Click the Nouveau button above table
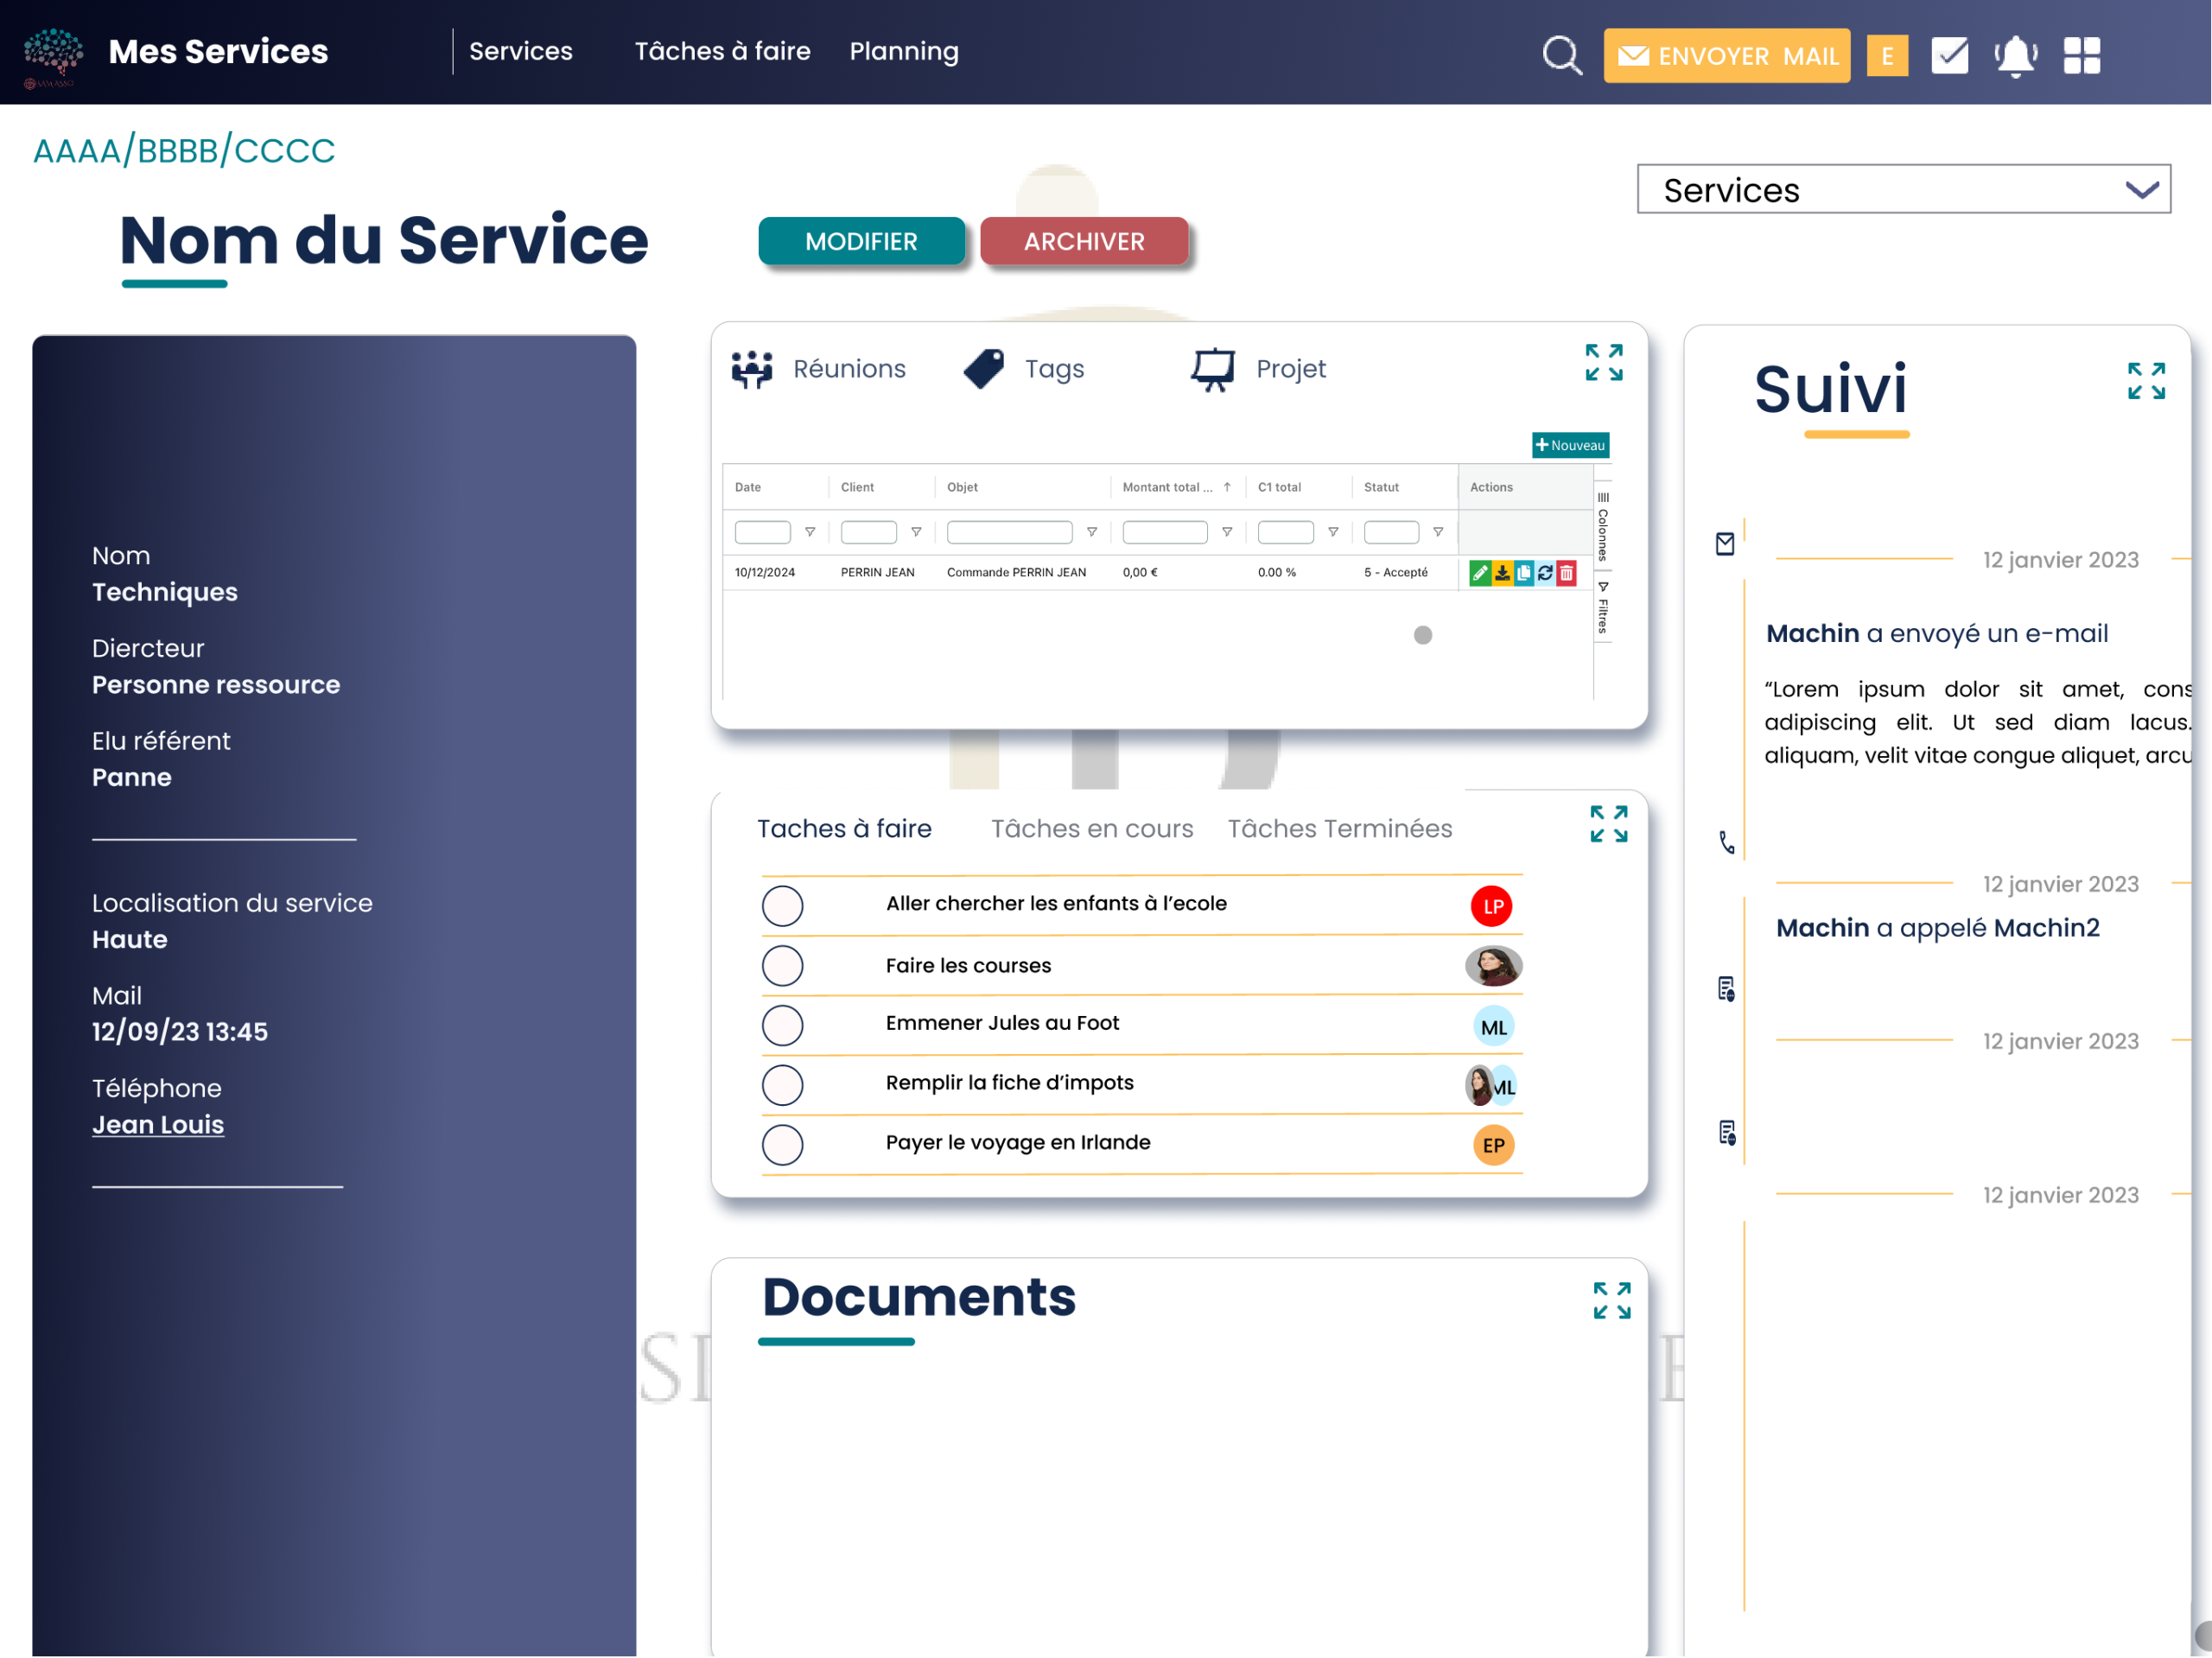2212x1658 pixels. click(x=1570, y=445)
